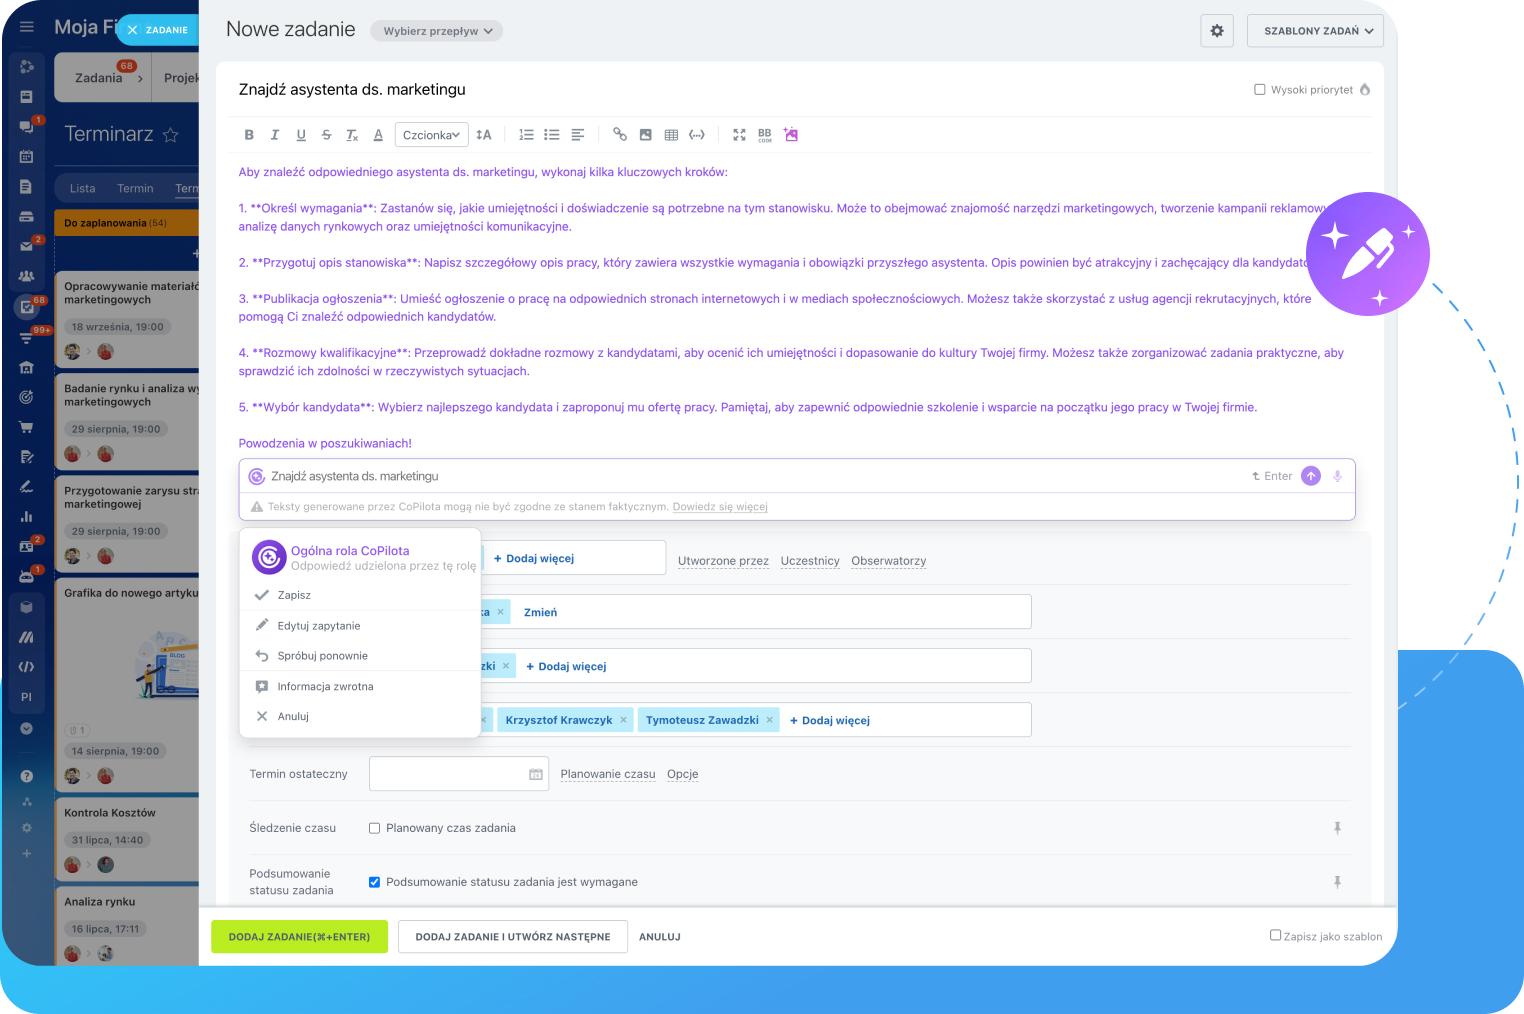Apply strikethrough formatting in the editor
Image resolution: width=1524 pixels, height=1014 pixels.
point(326,135)
